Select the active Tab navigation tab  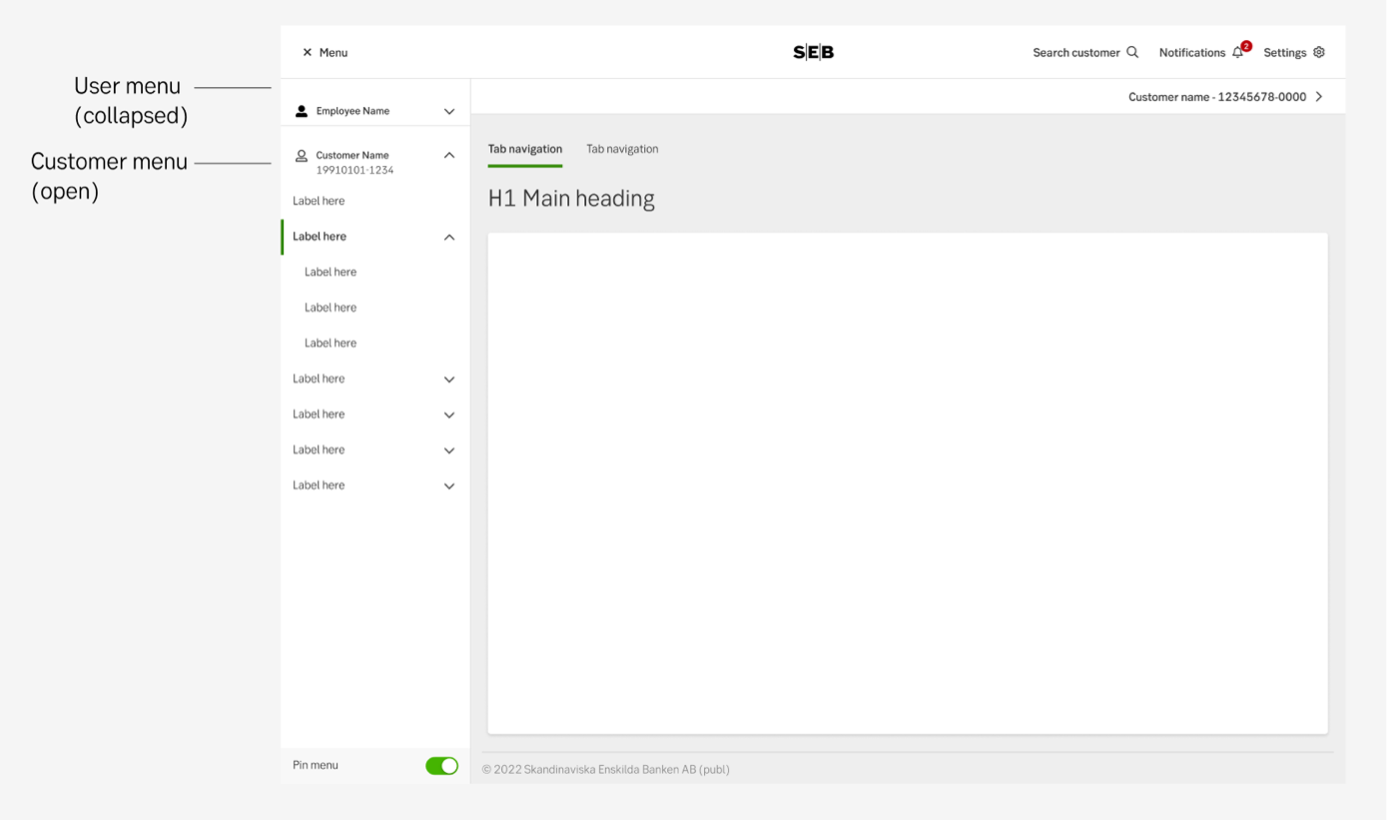[x=525, y=148]
